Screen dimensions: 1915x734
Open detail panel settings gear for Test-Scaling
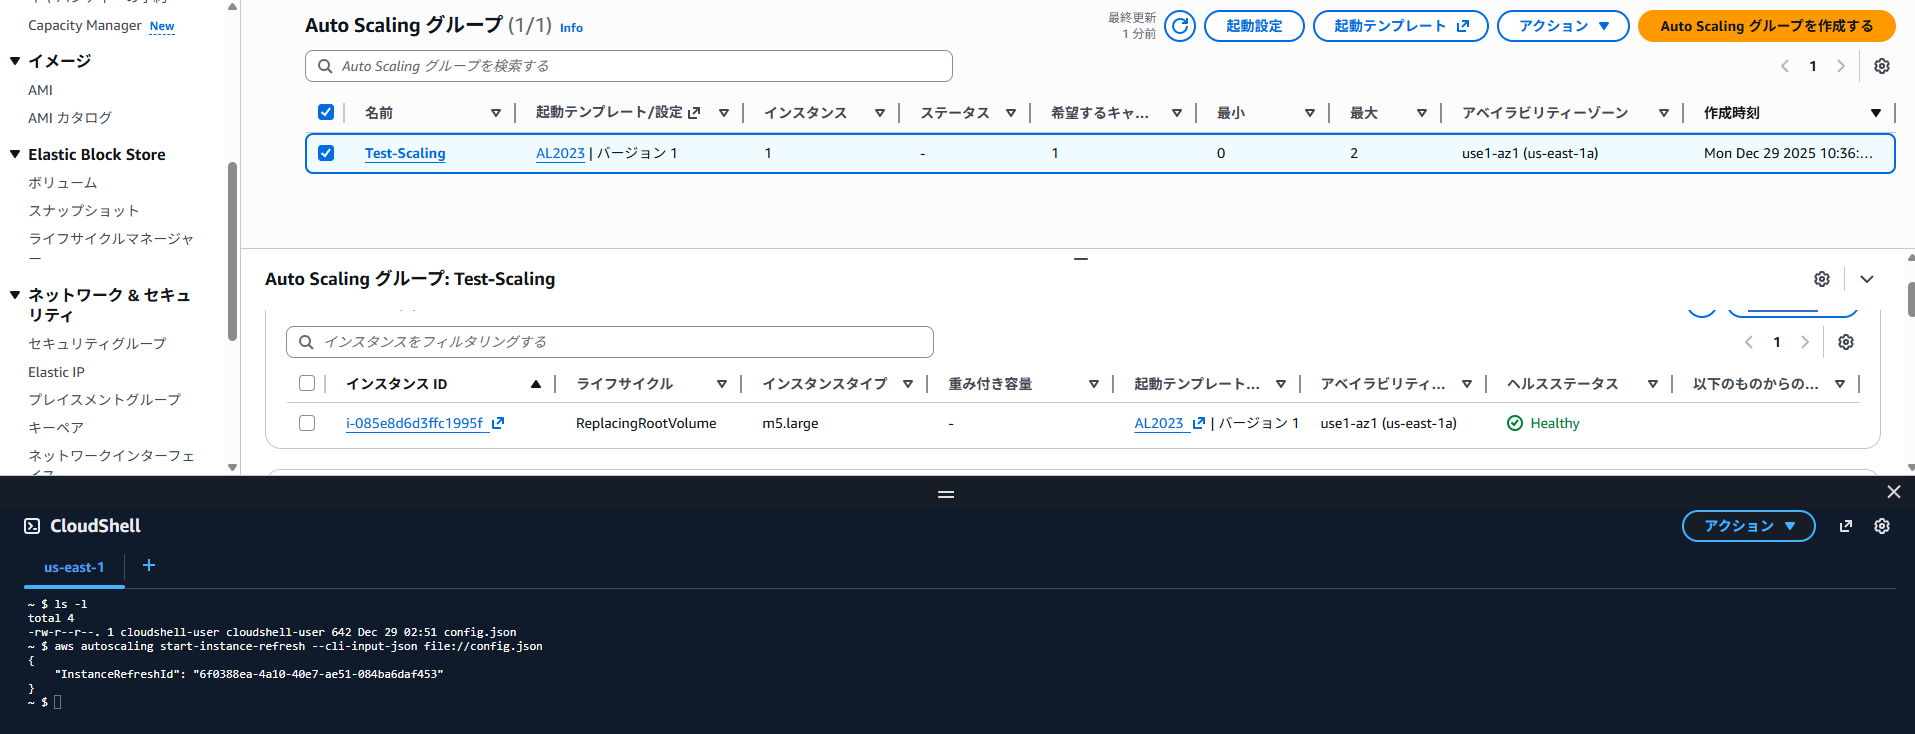pyautogui.click(x=1822, y=279)
